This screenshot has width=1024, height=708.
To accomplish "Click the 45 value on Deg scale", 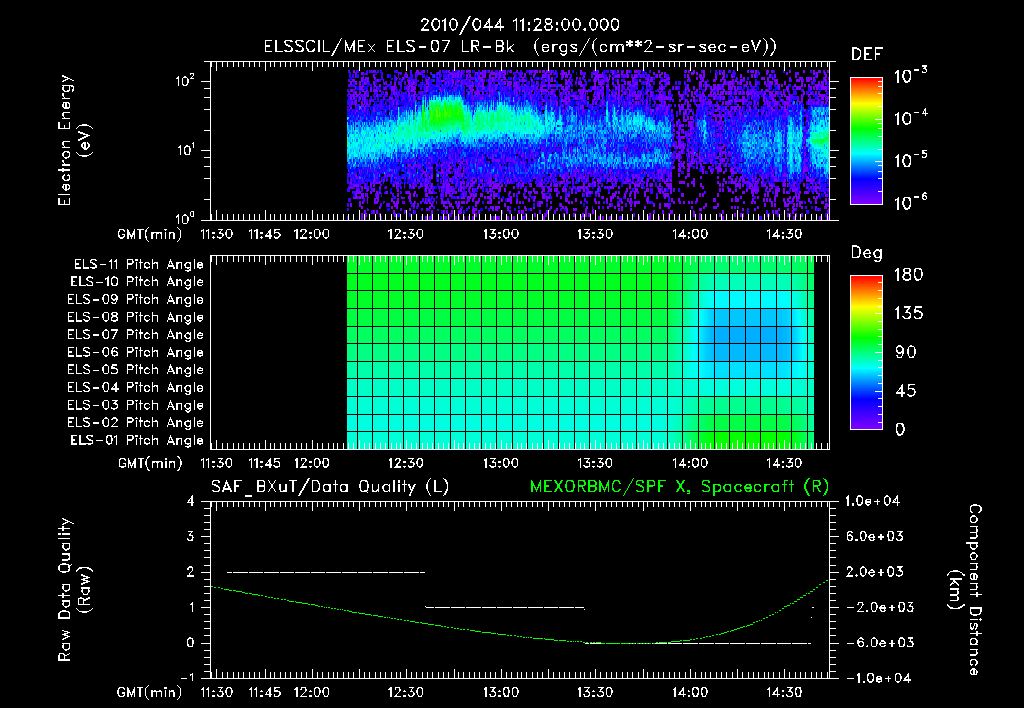I will (906, 391).
